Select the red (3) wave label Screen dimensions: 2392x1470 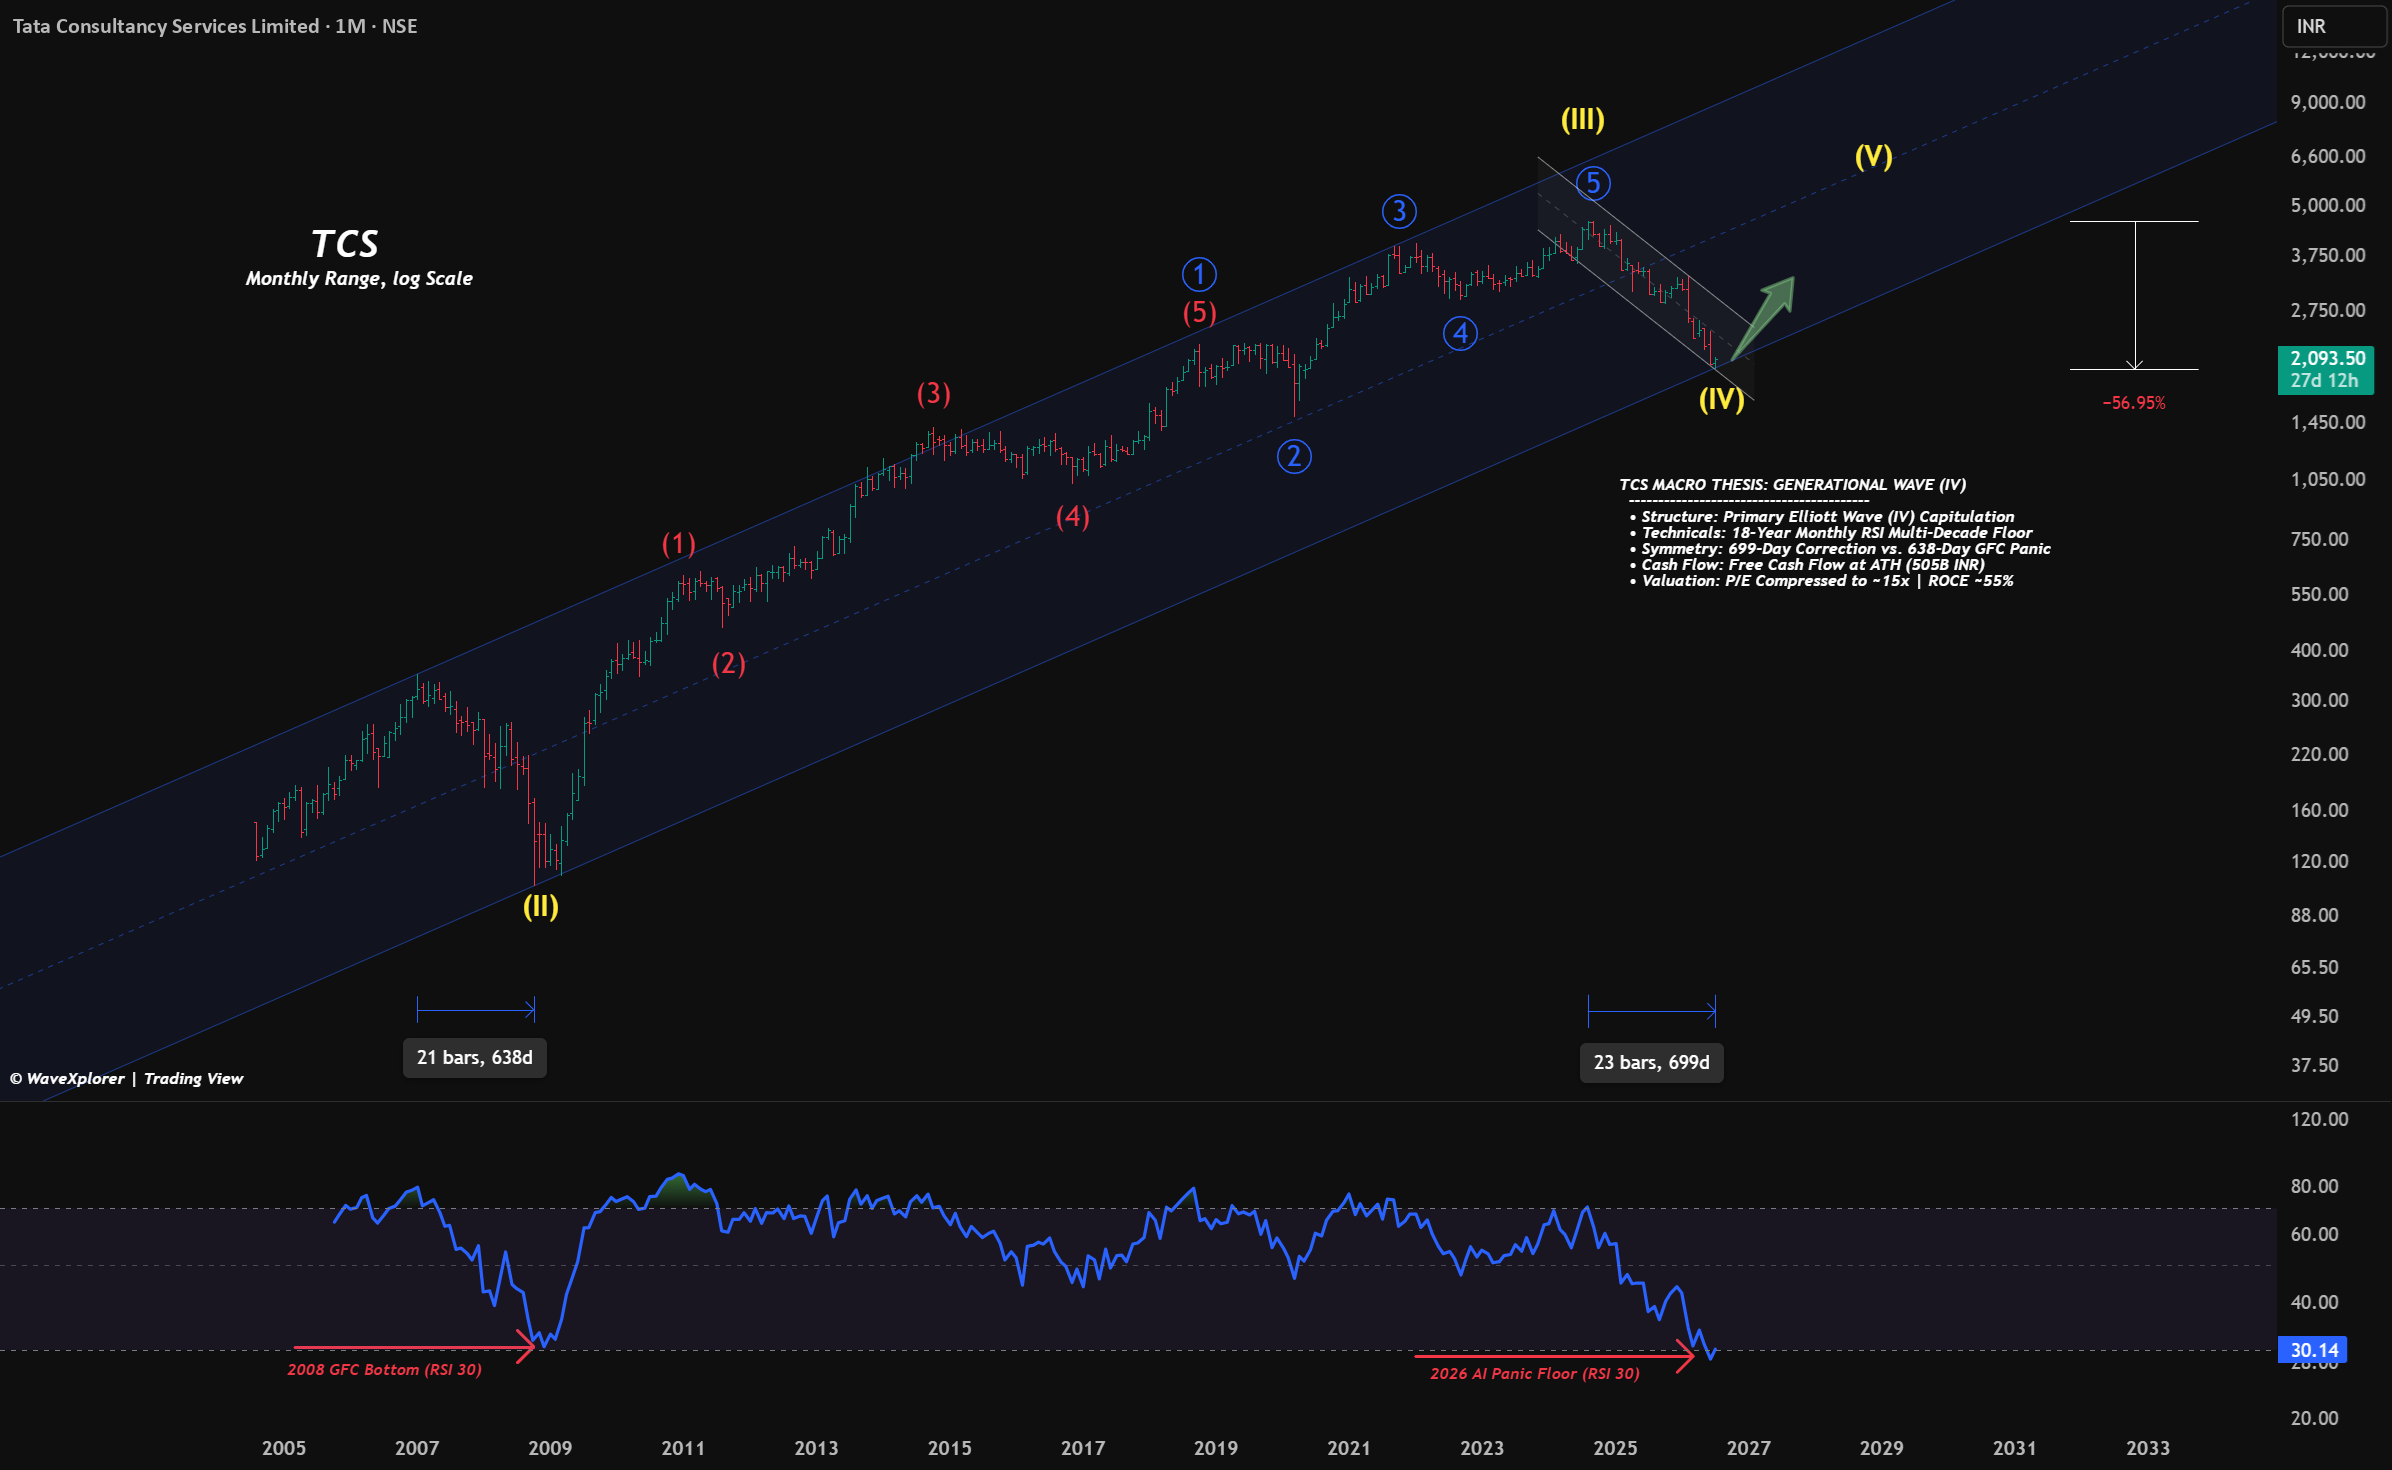(x=933, y=394)
